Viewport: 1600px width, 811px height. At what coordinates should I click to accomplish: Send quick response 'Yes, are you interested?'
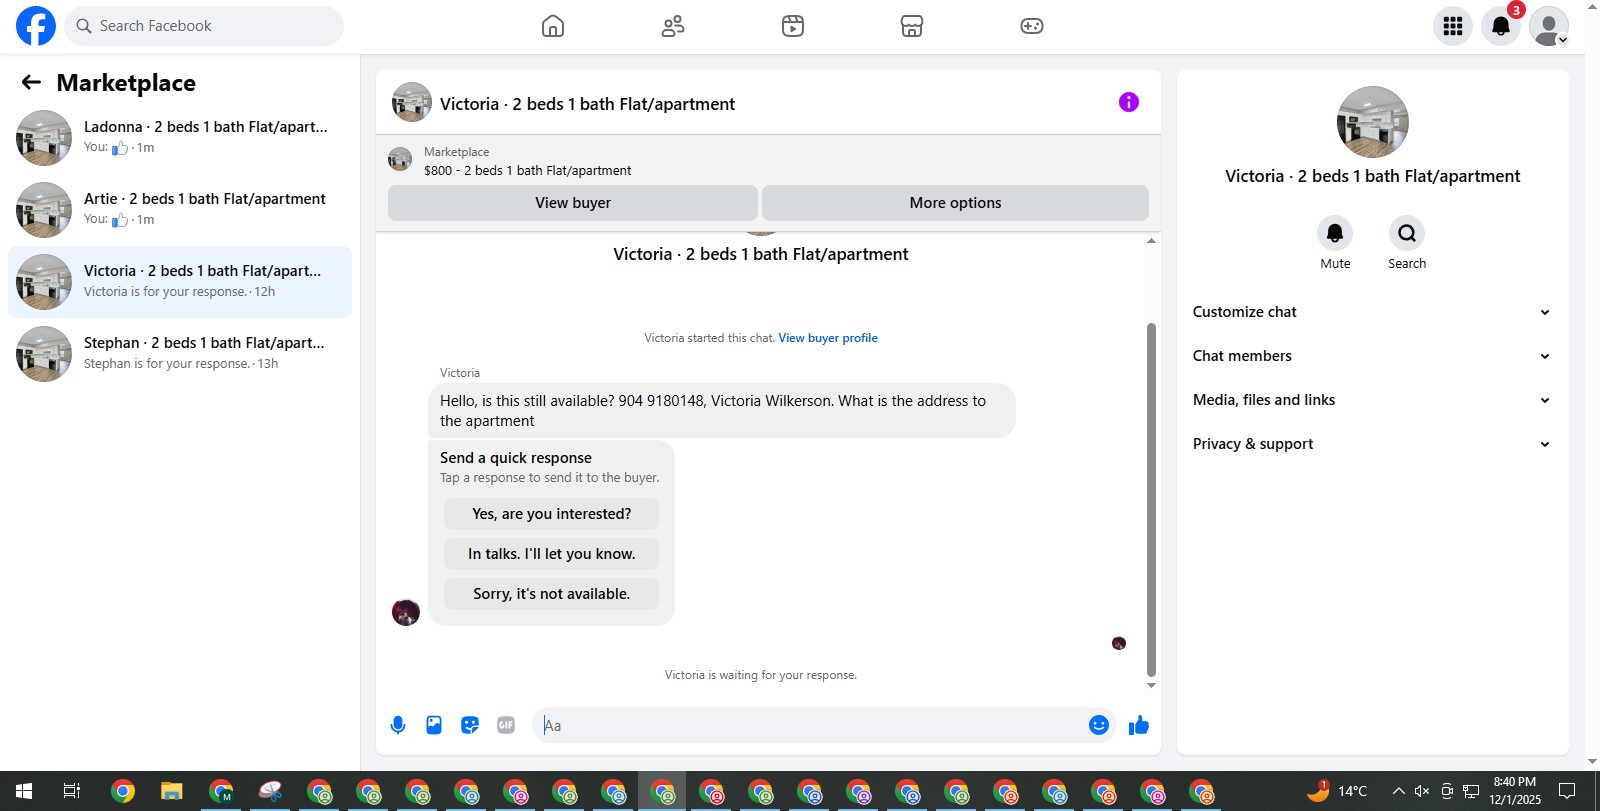[552, 514]
